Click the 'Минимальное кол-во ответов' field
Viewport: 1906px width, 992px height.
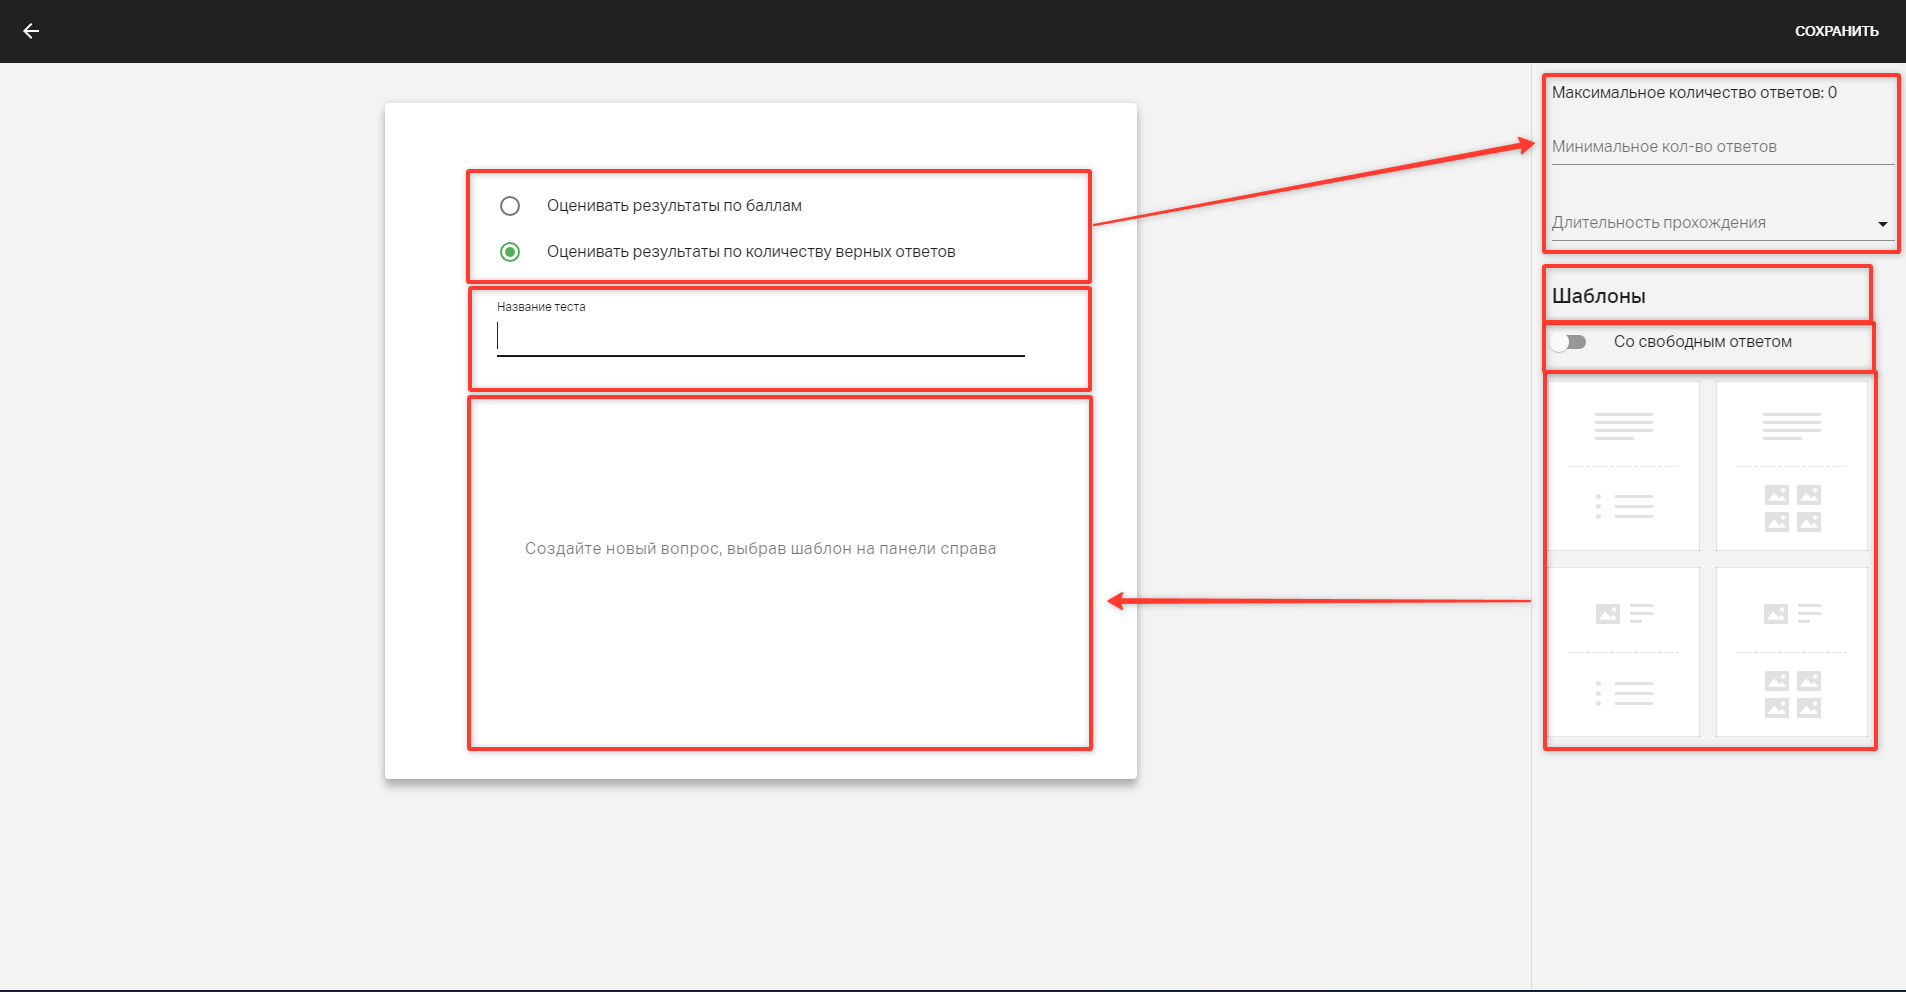click(x=1722, y=147)
